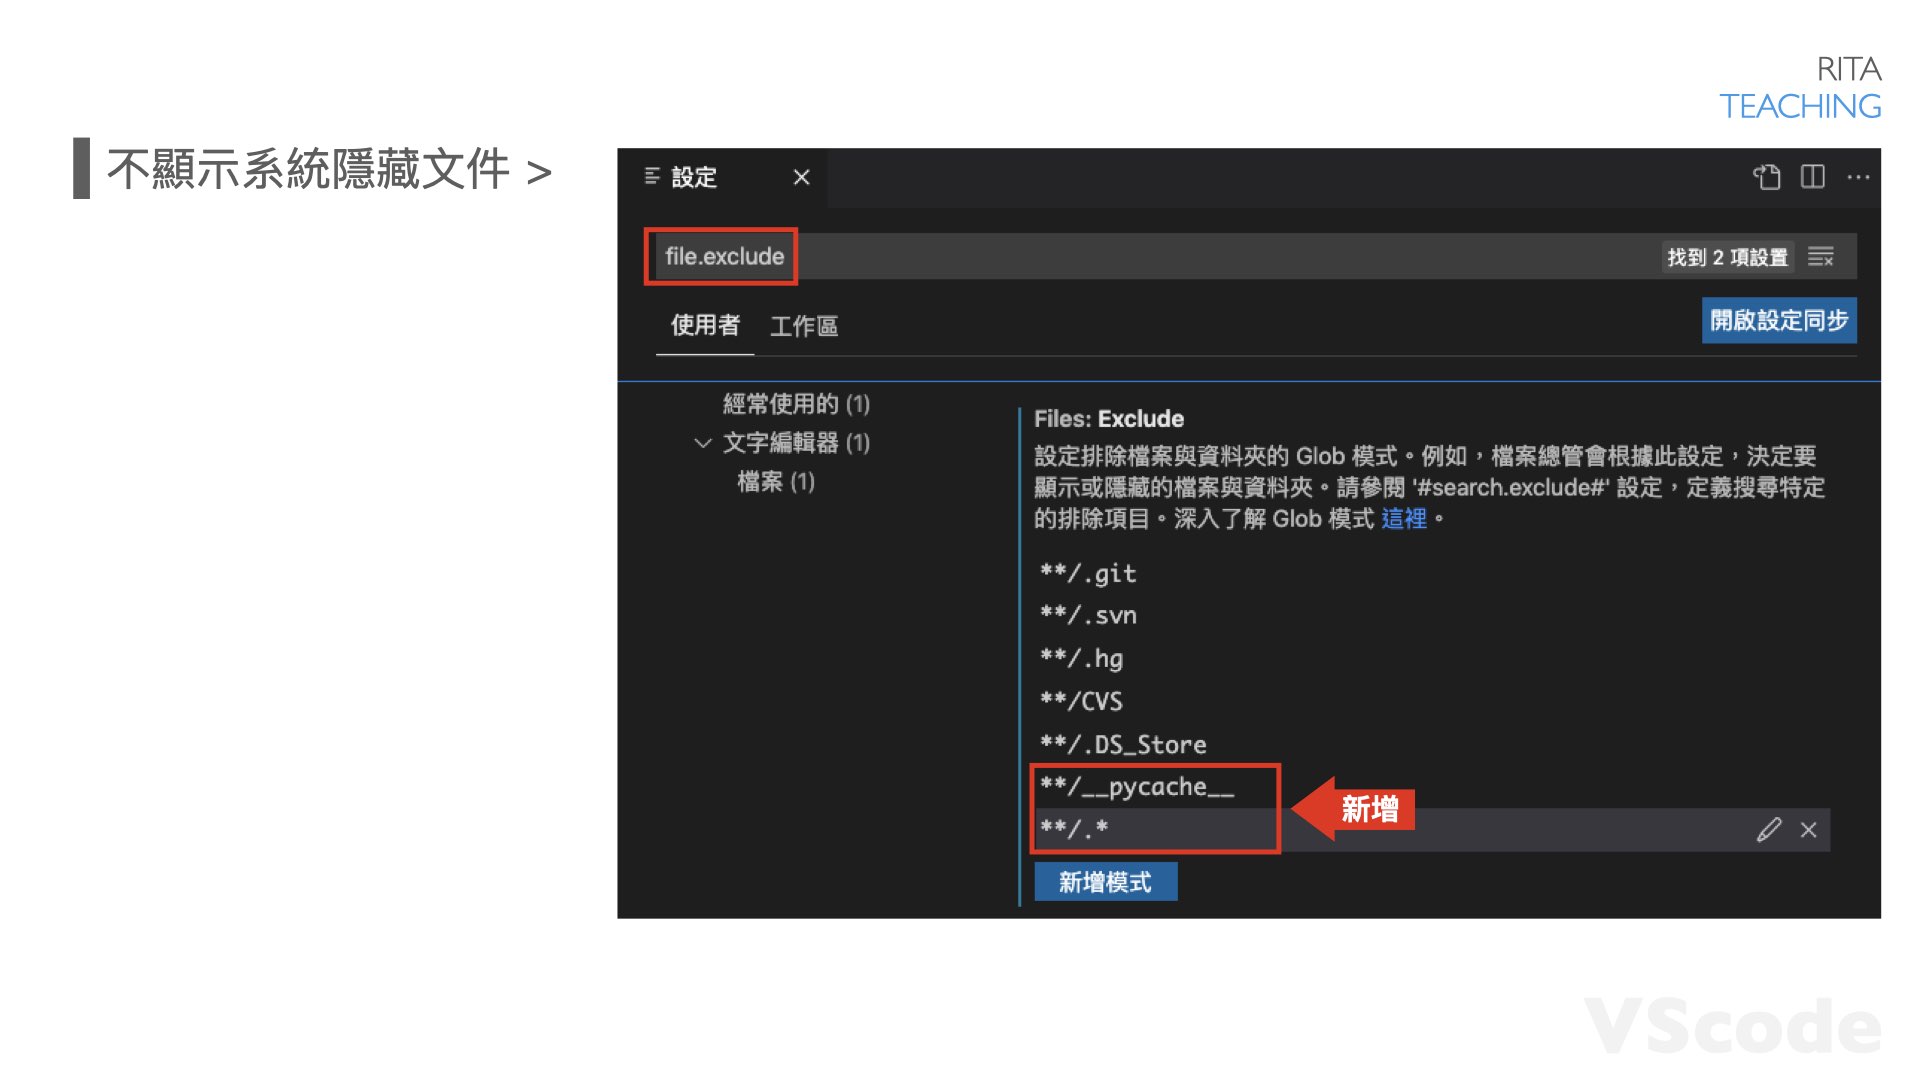This screenshot has height=1080, width=1920.
Task: Click the settings tab list icon beside 設定
Action: pyautogui.click(x=651, y=177)
